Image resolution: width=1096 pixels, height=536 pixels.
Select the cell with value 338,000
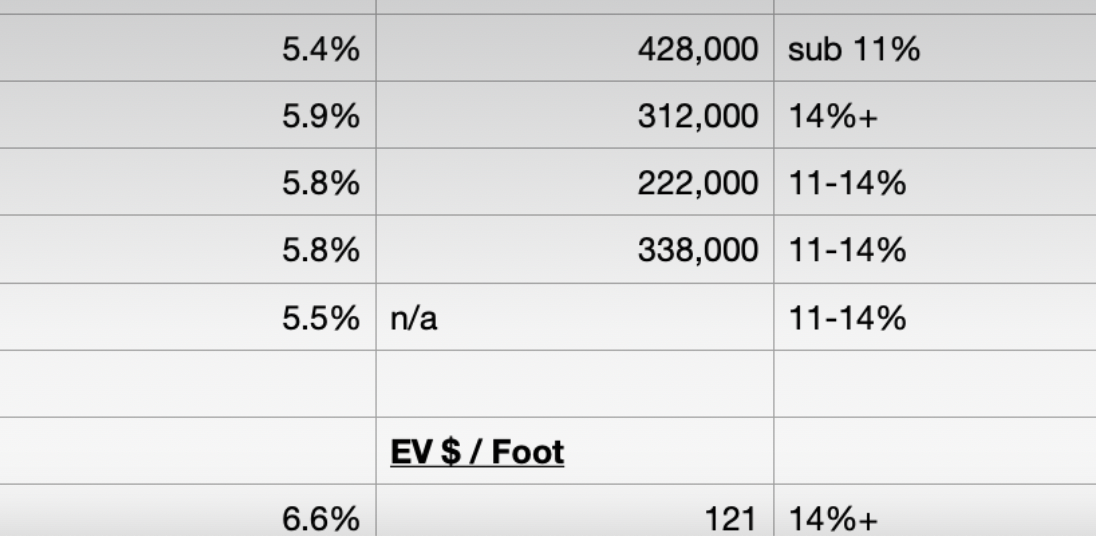pos(575,249)
